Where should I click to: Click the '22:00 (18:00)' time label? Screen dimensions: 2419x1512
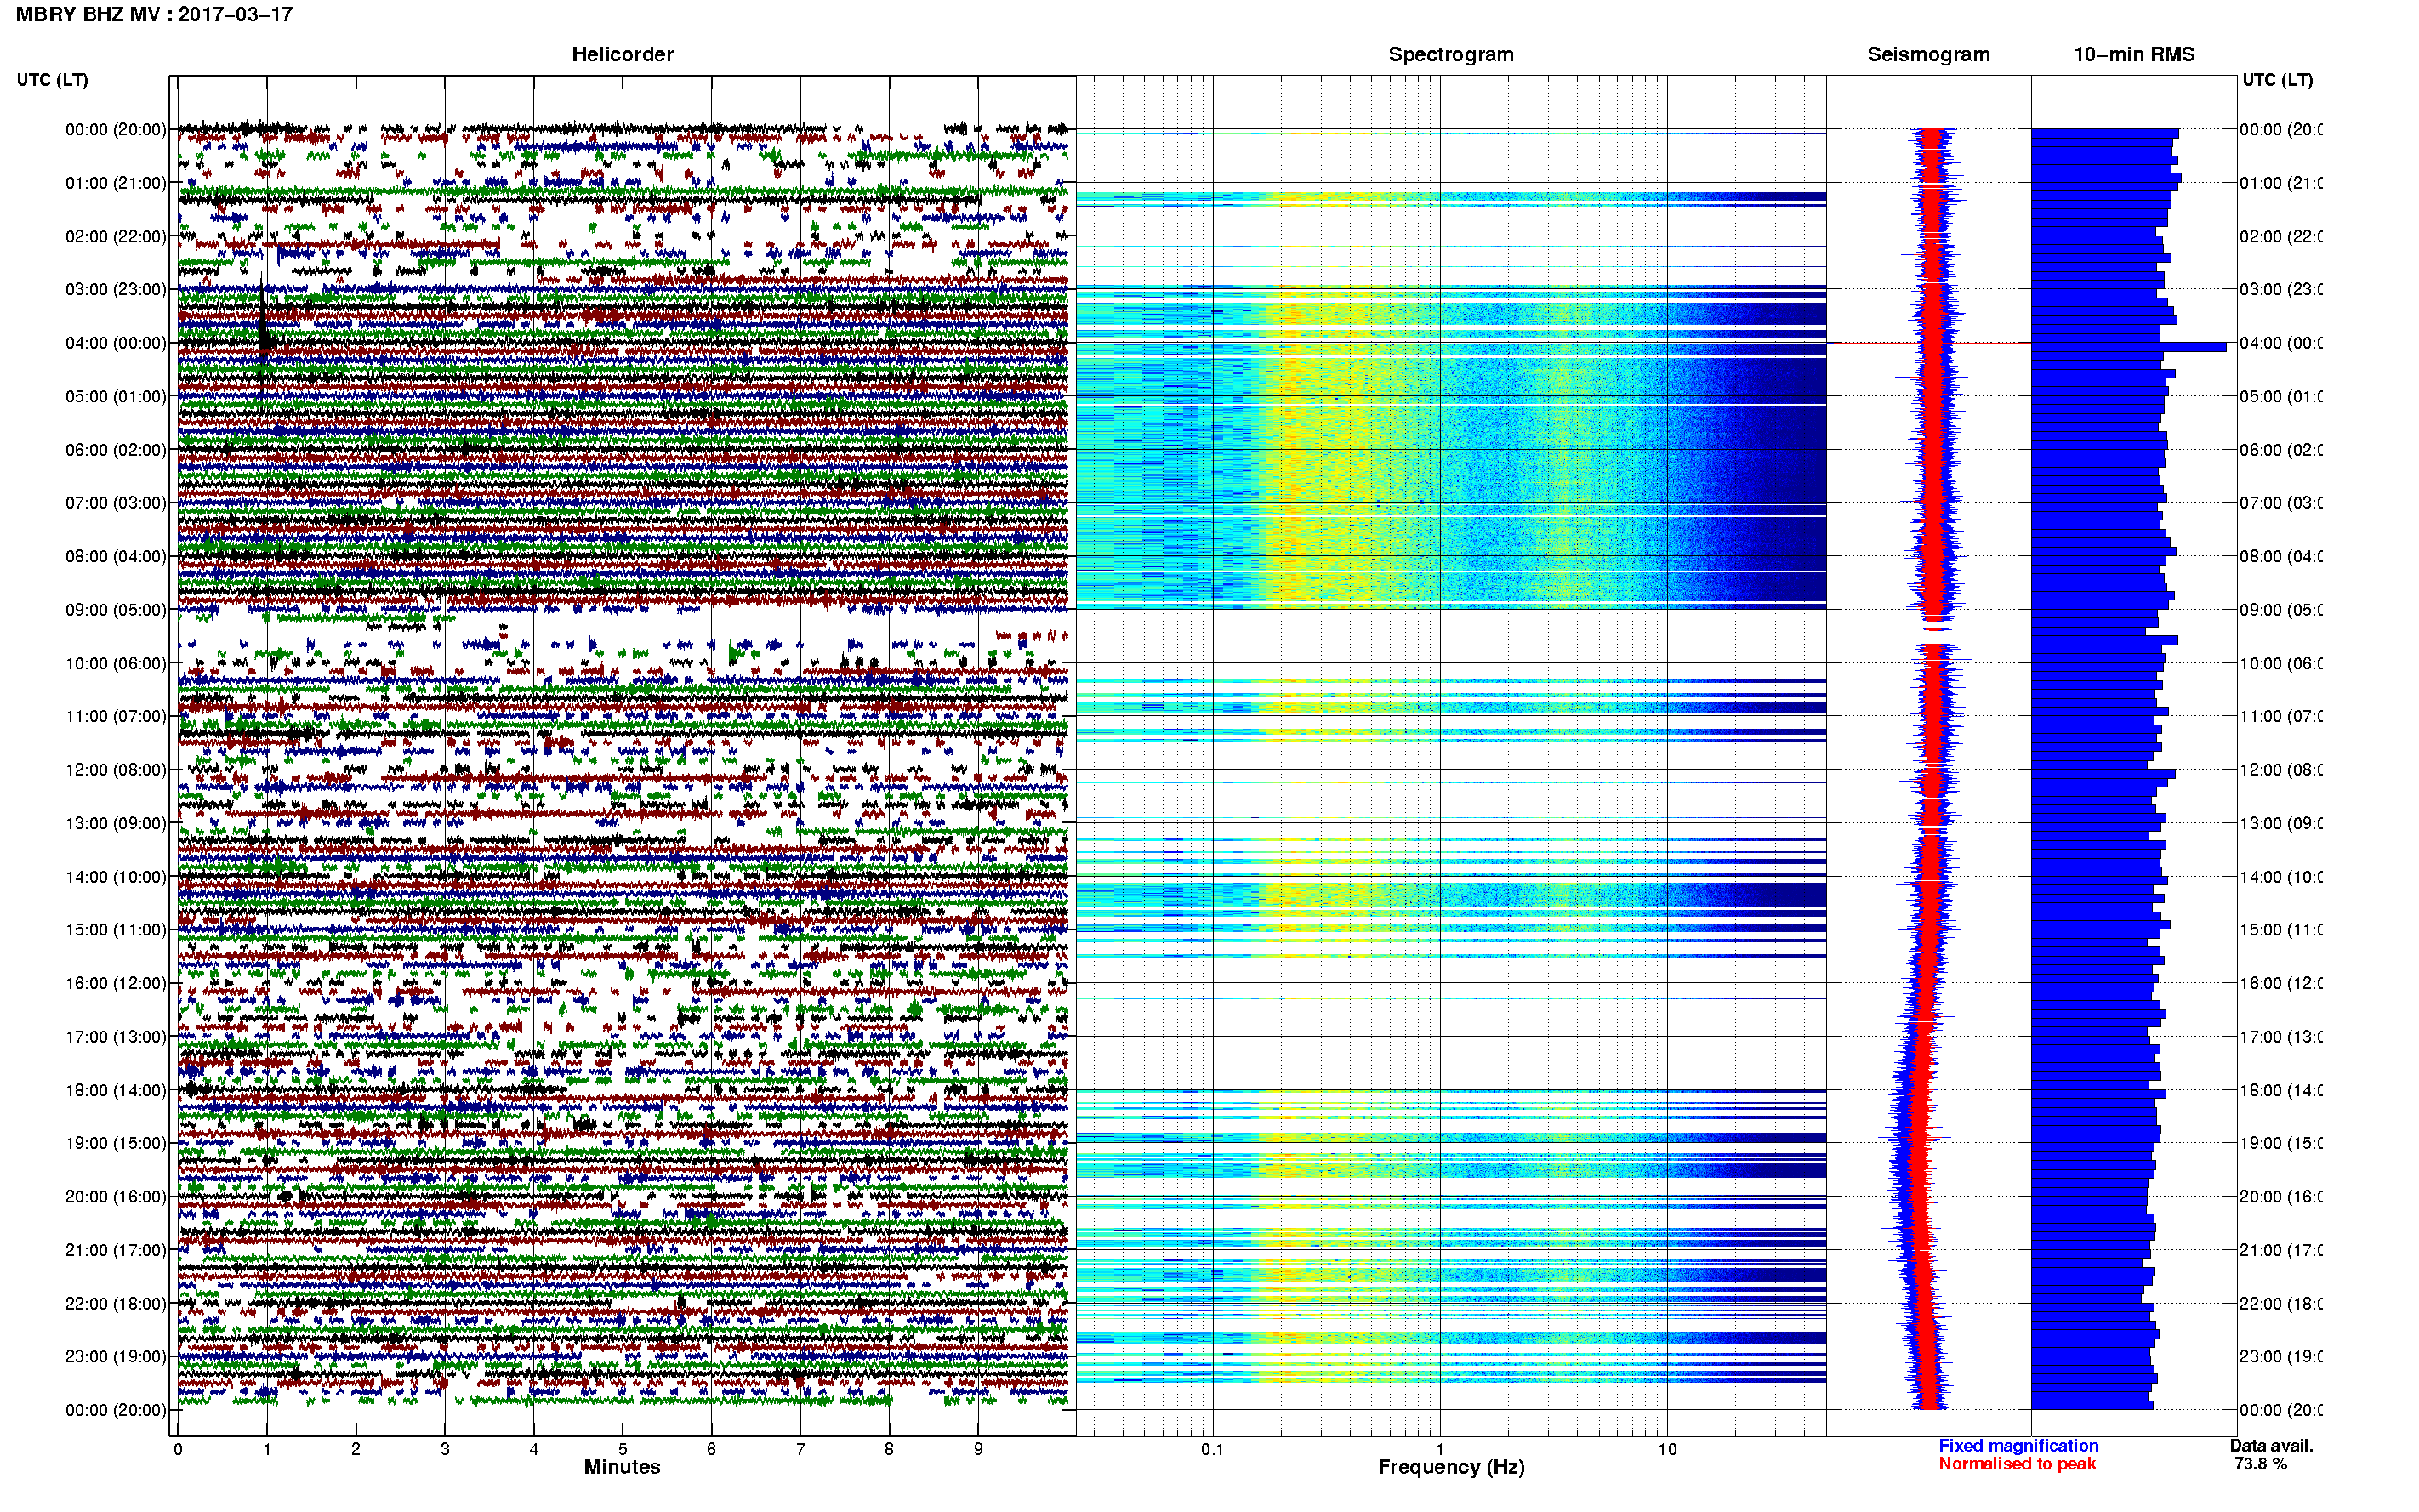pyautogui.click(x=116, y=1304)
